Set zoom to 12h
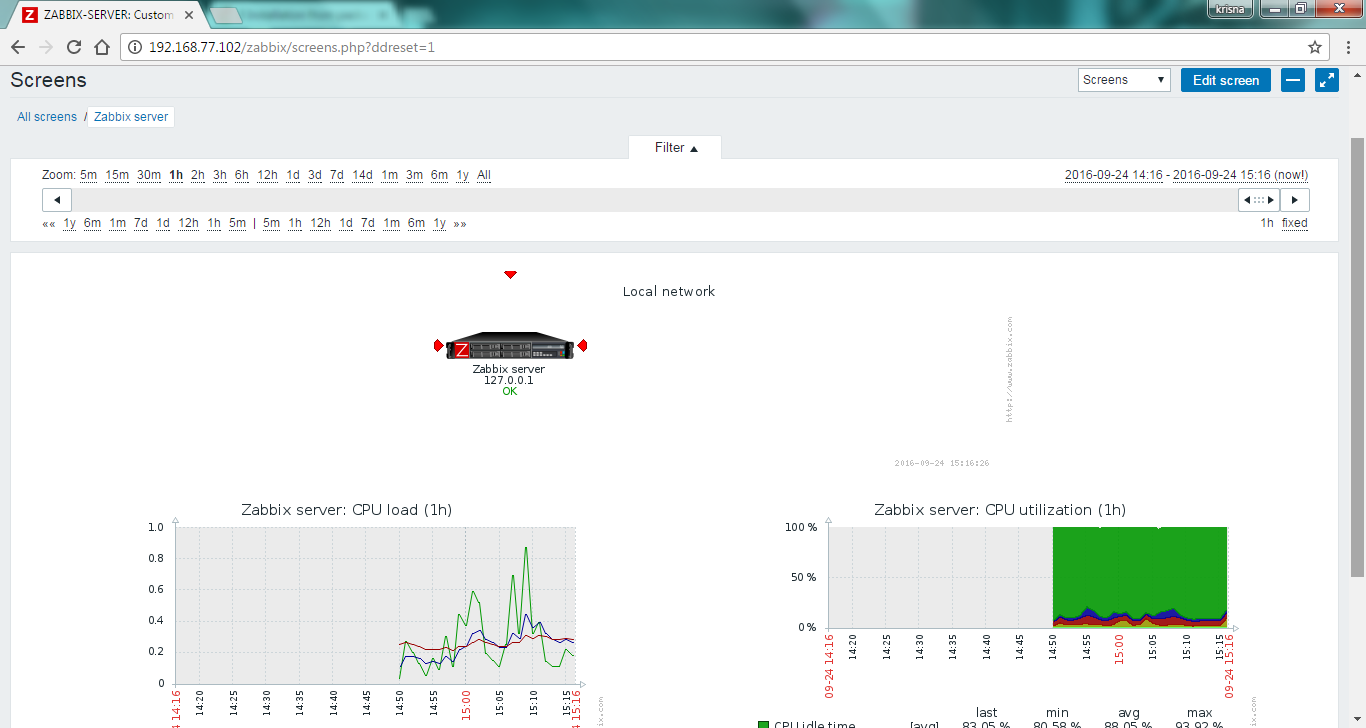This screenshot has width=1366, height=728. pyautogui.click(x=267, y=175)
